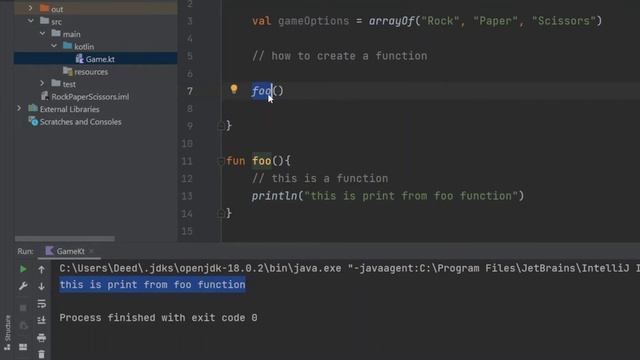Screen dimensions: 640x360
Task: Click the down the stack trace arrow
Action: pyautogui.click(x=41, y=286)
